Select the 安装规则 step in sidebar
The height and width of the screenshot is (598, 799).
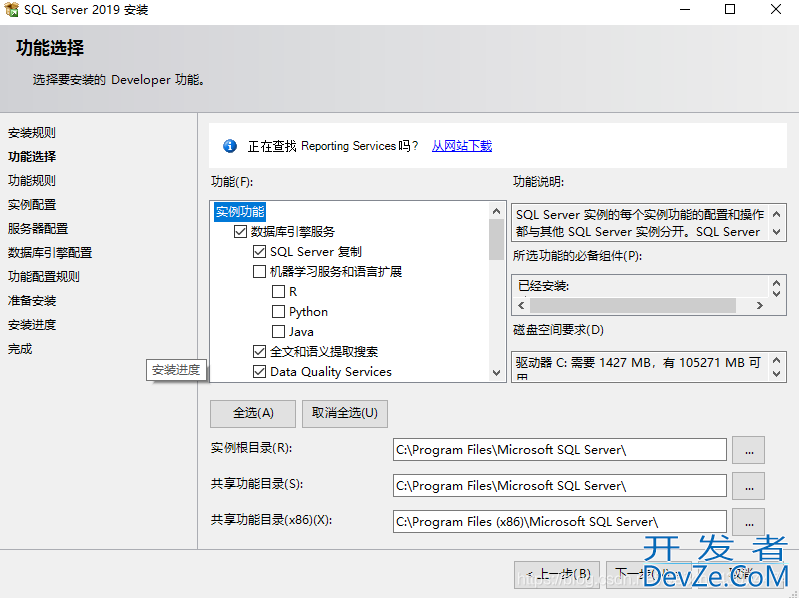pyautogui.click(x=32, y=132)
